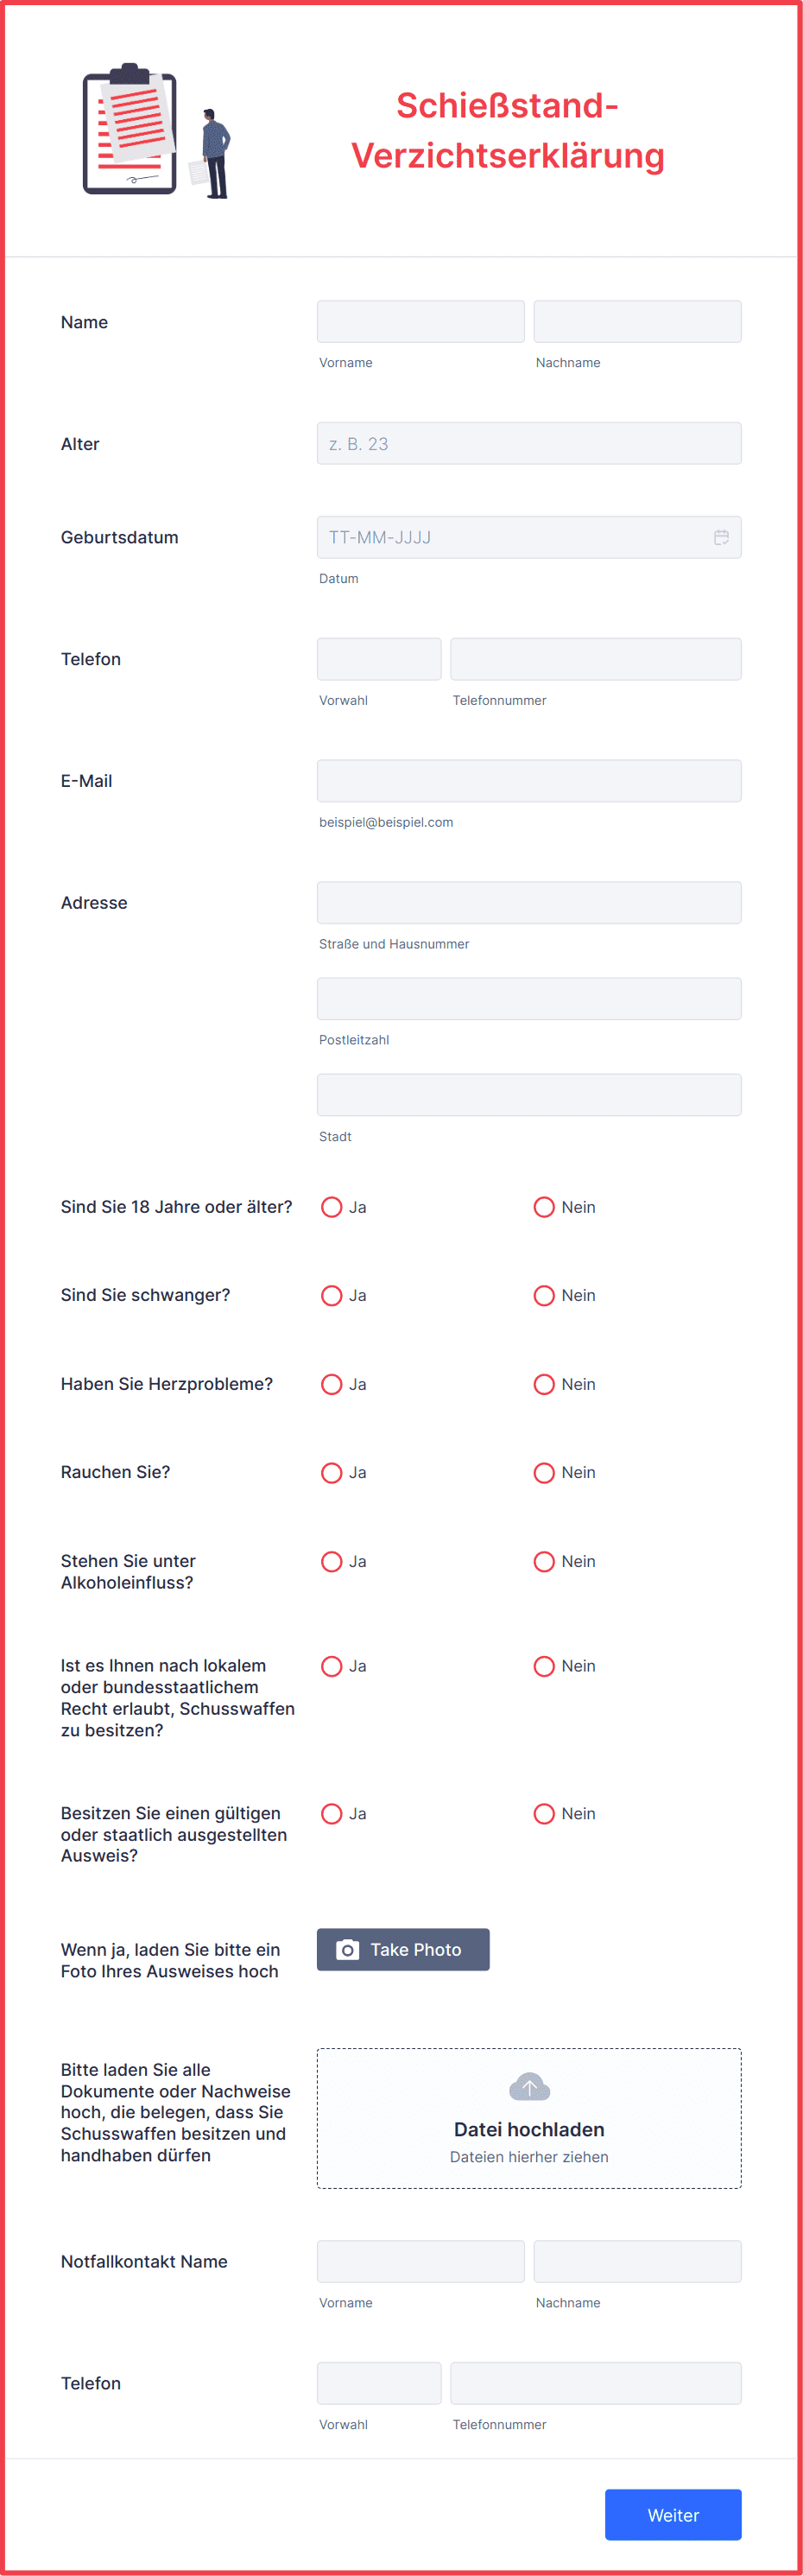Click the calendar icon in Geburtsdatum field
Image resolution: width=803 pixels, height=2576 pixels.
pos(721,537)
